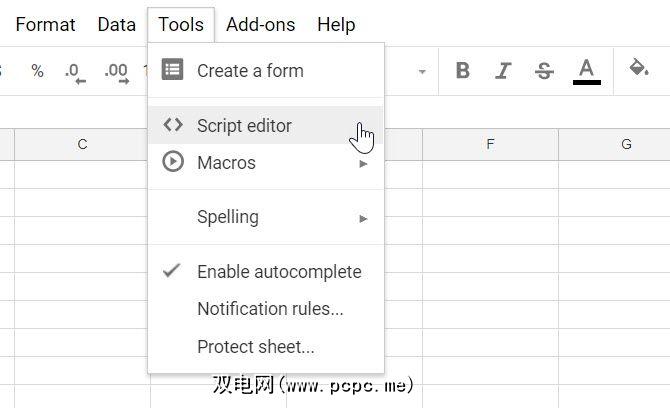Image resolution: width=670 pixels, height=408 pixels.
Task: Expand the Macros submenu
Action: [x=364, y=163]
